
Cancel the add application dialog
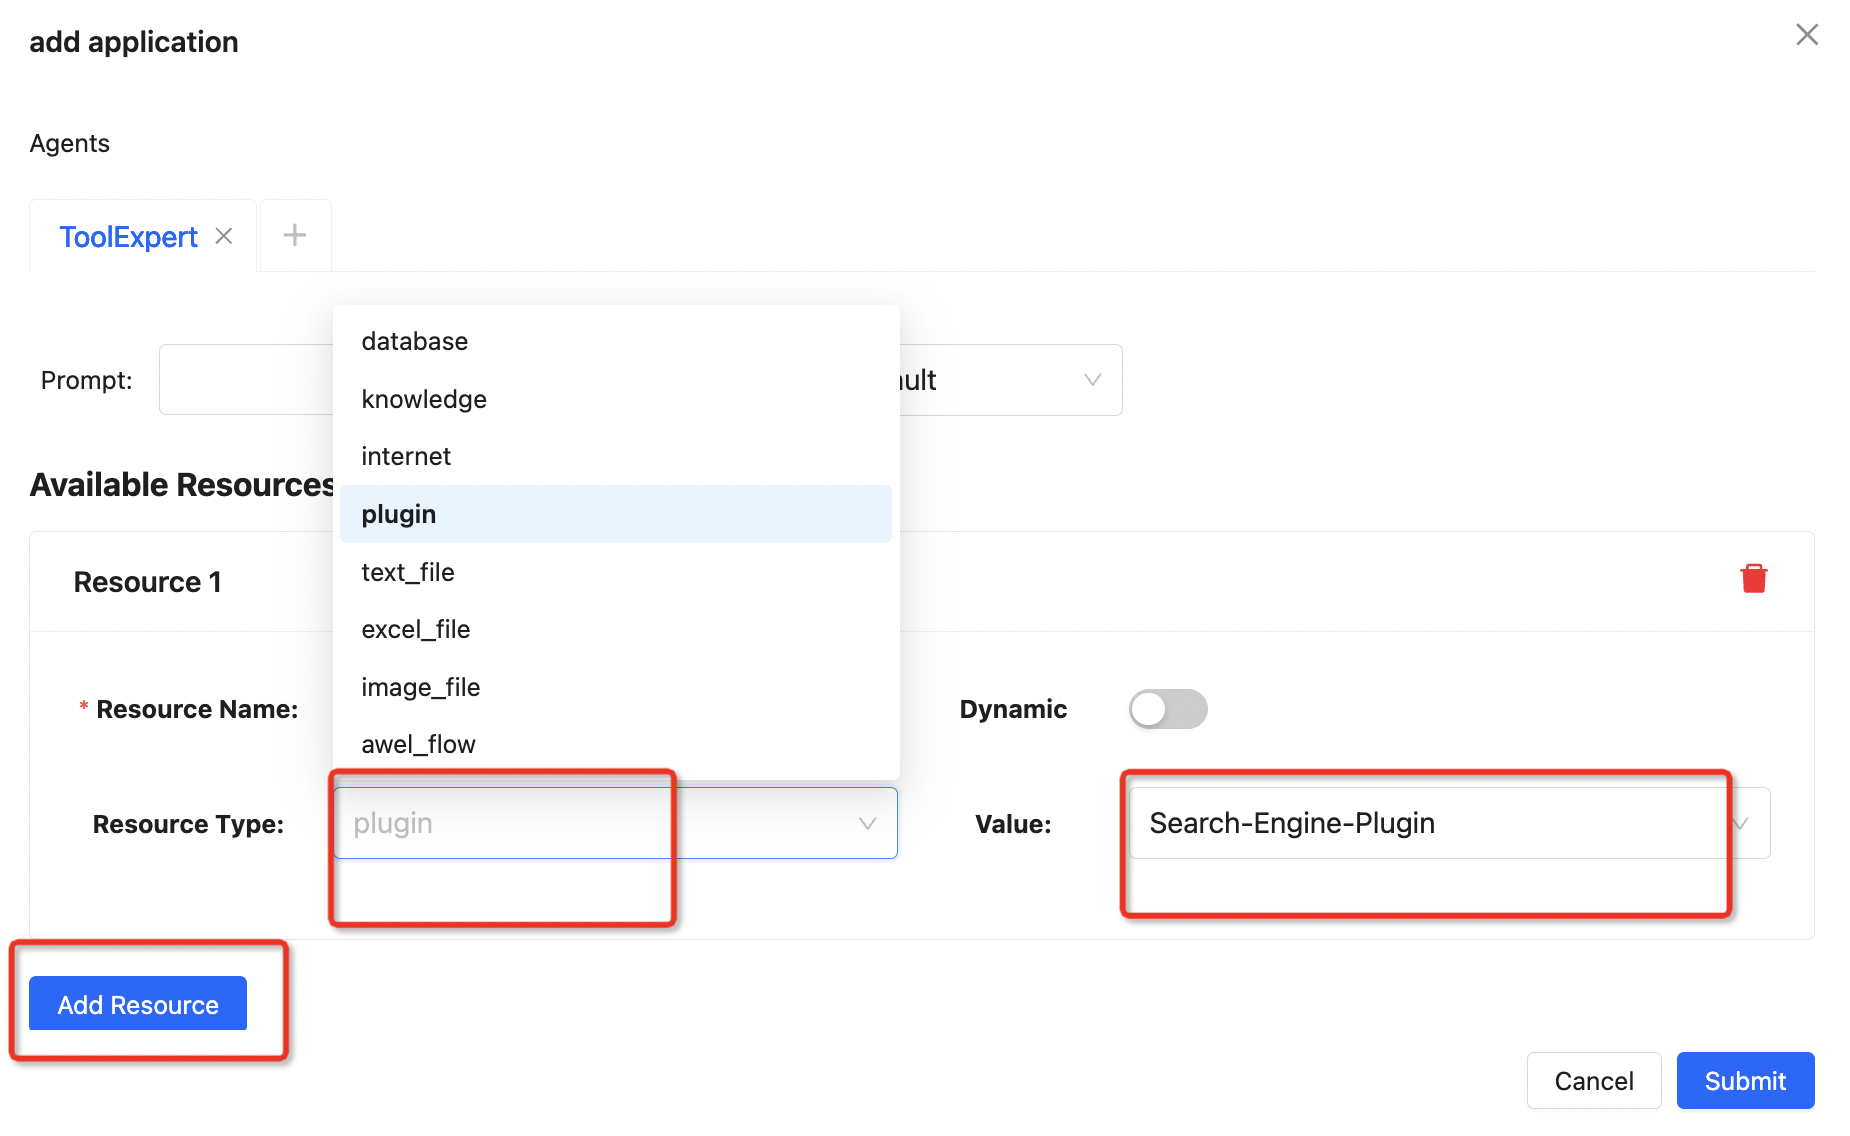[x=1593, y=1081]
